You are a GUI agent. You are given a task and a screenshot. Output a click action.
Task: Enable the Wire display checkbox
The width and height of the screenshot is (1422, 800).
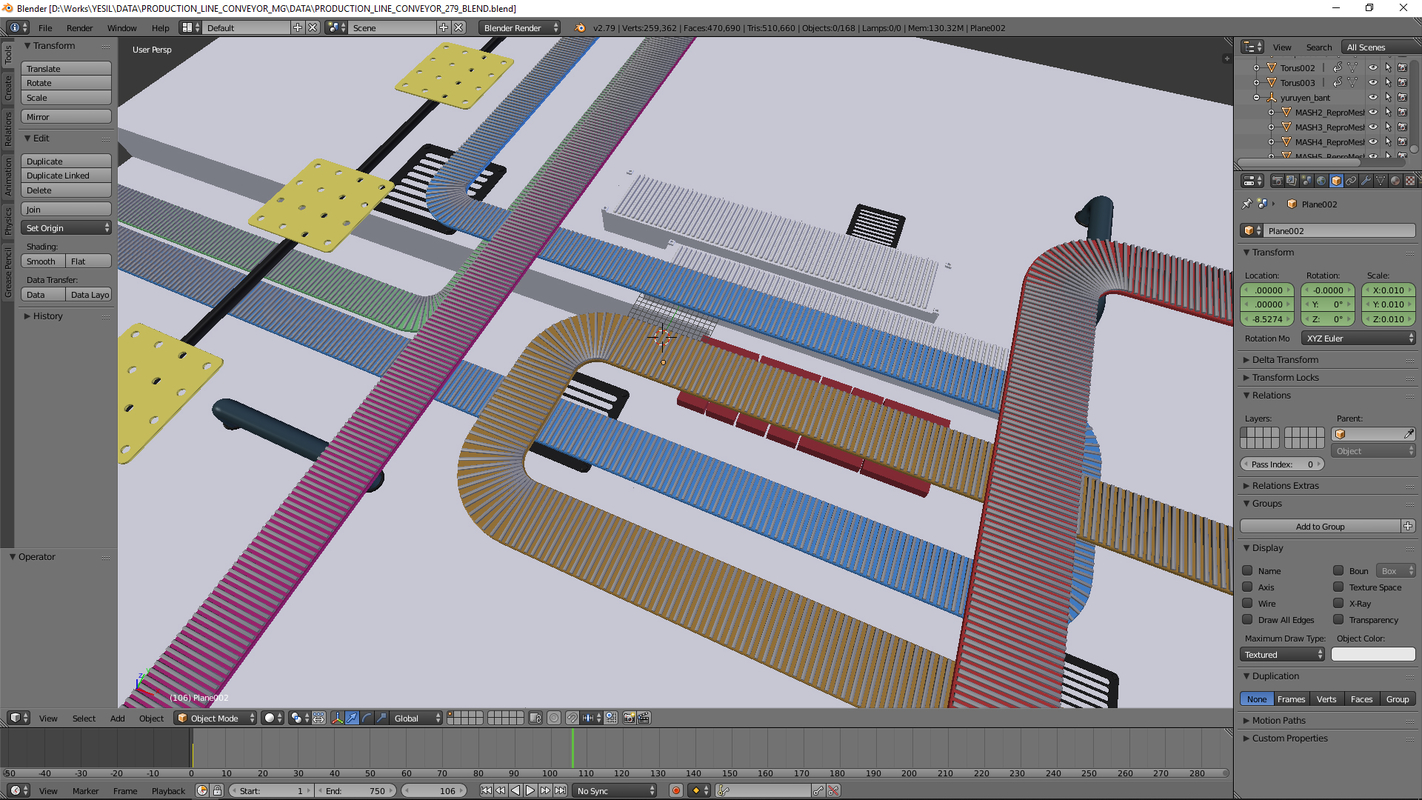[1247, 604]
